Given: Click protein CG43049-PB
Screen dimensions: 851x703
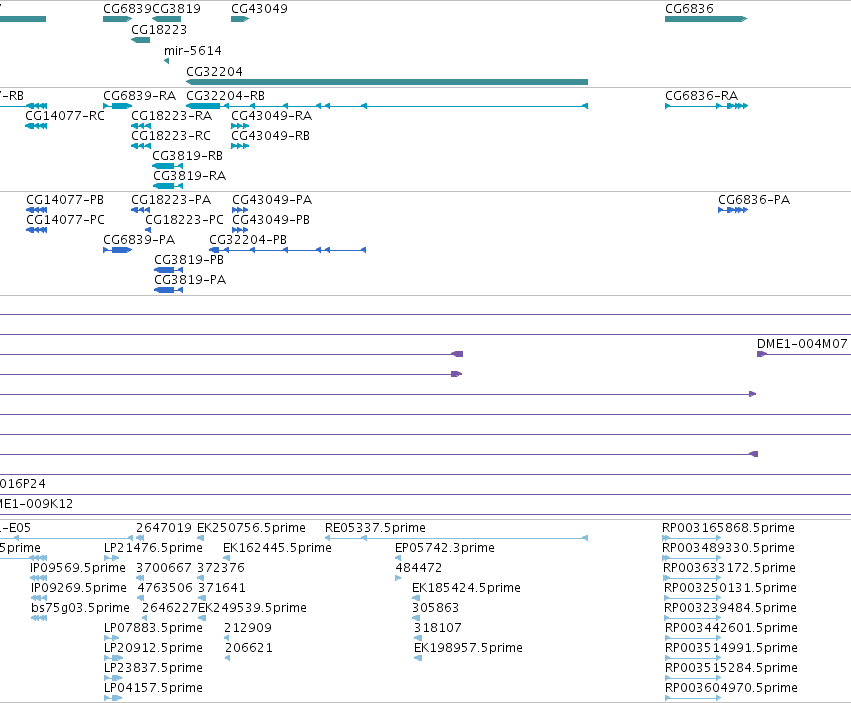Looking at the screenshot, I should point(271,220).
